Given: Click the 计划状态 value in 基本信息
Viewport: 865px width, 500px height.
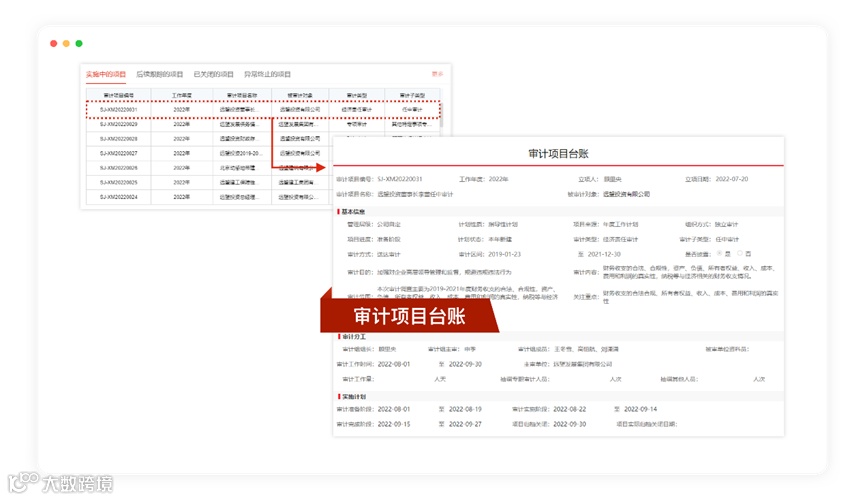Looking at the screenshot, I should click(500, 240).
